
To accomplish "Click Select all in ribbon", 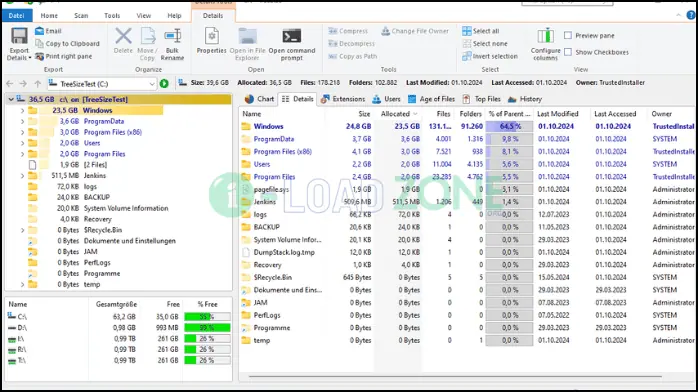I will (x=480, y=31).
